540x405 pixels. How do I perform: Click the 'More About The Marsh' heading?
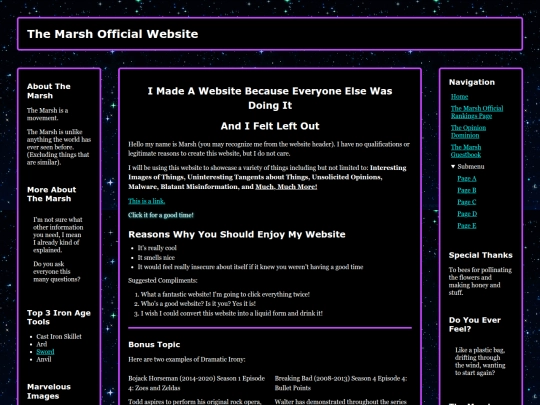pyautogui.click(x=51, y=194)
